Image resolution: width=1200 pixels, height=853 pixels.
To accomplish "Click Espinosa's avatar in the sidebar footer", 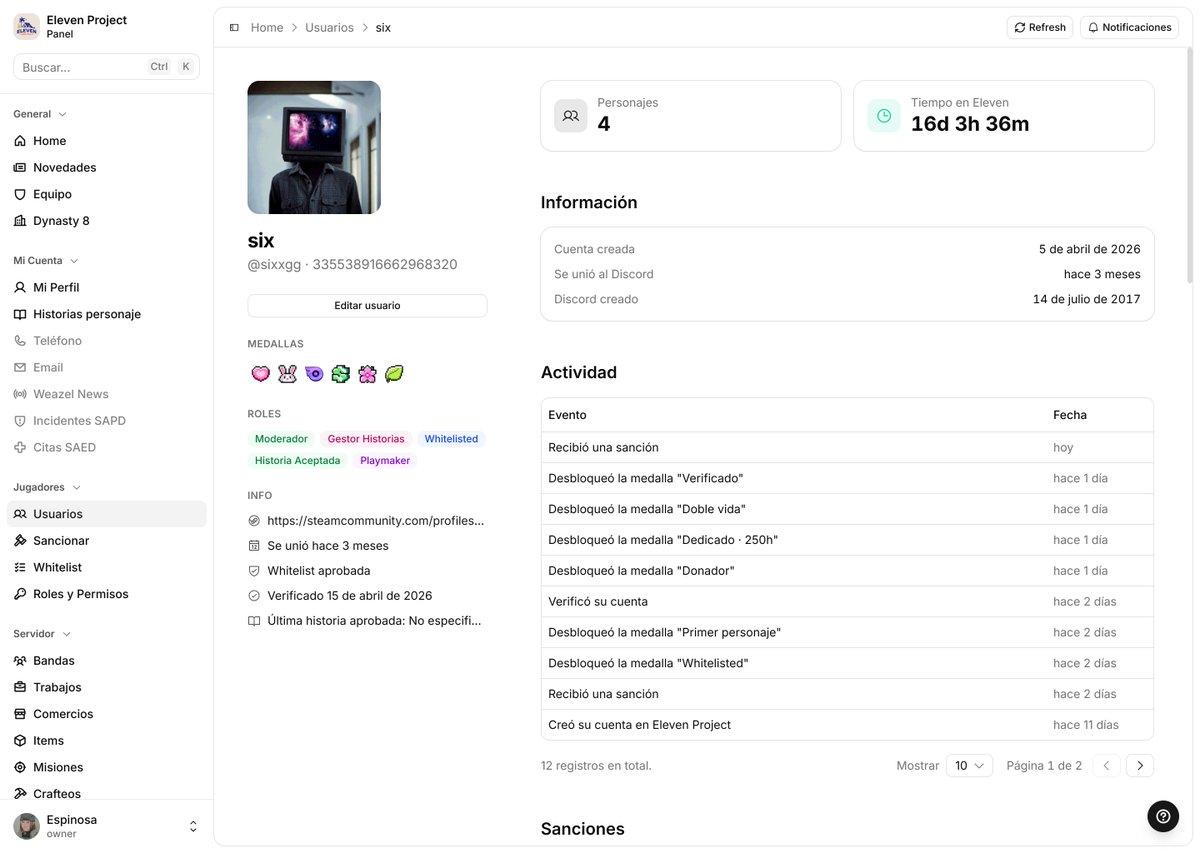I will [x=27, y=826].
